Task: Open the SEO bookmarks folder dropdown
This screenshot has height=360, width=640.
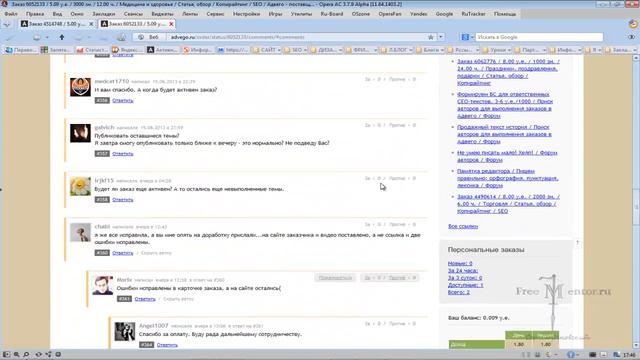Action: 296,50
